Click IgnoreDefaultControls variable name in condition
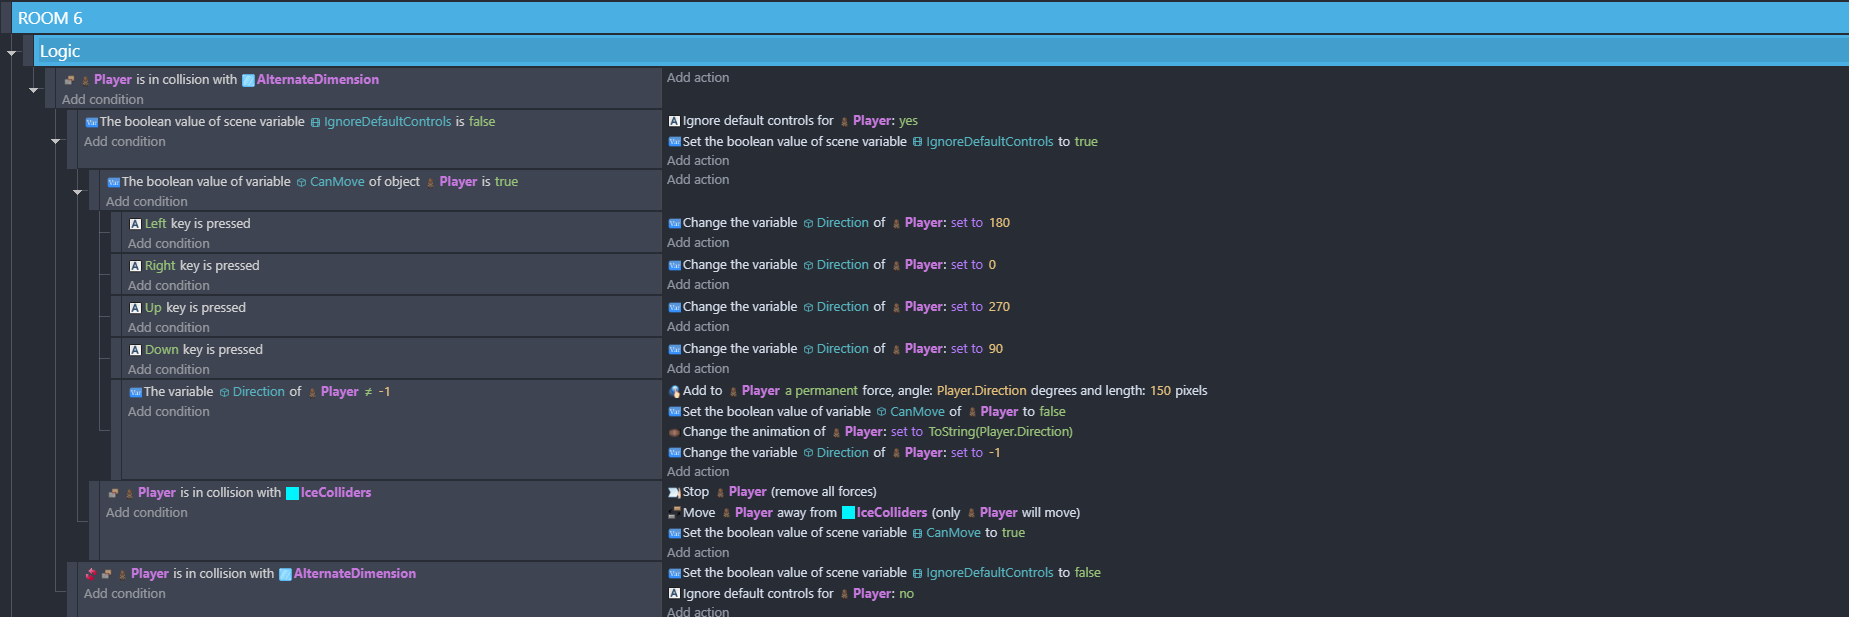Screen dimensions: 1849x617 tap(388, 122)
